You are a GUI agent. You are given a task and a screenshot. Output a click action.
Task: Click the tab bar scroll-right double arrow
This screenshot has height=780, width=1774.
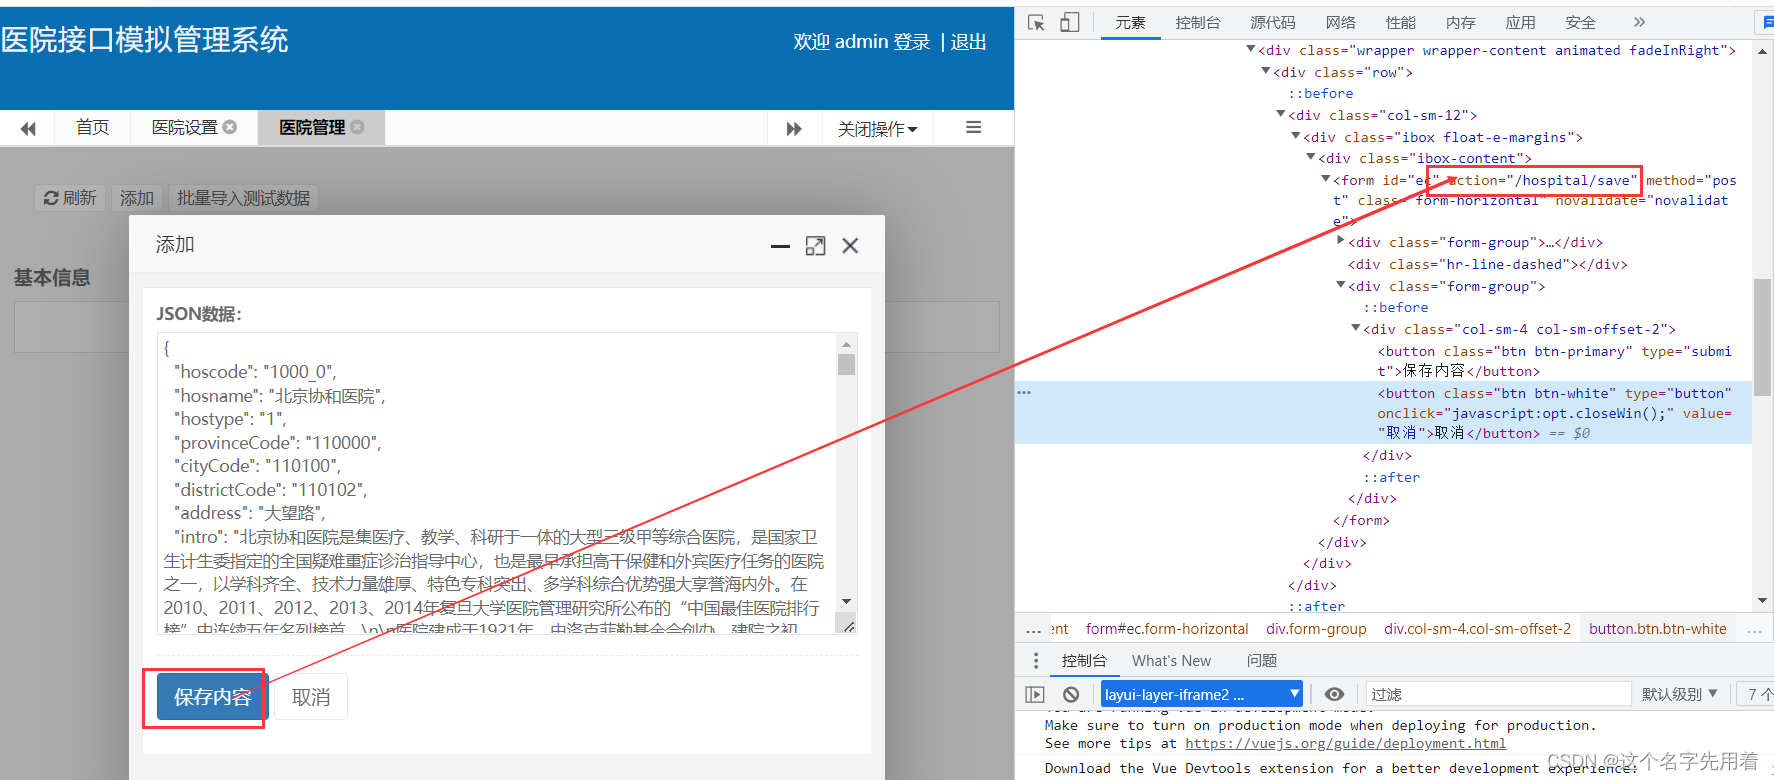[794, 128]
